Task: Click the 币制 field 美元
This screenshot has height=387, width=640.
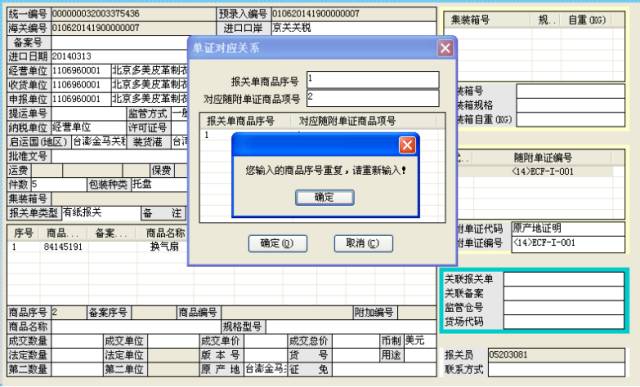Action: 420,341
